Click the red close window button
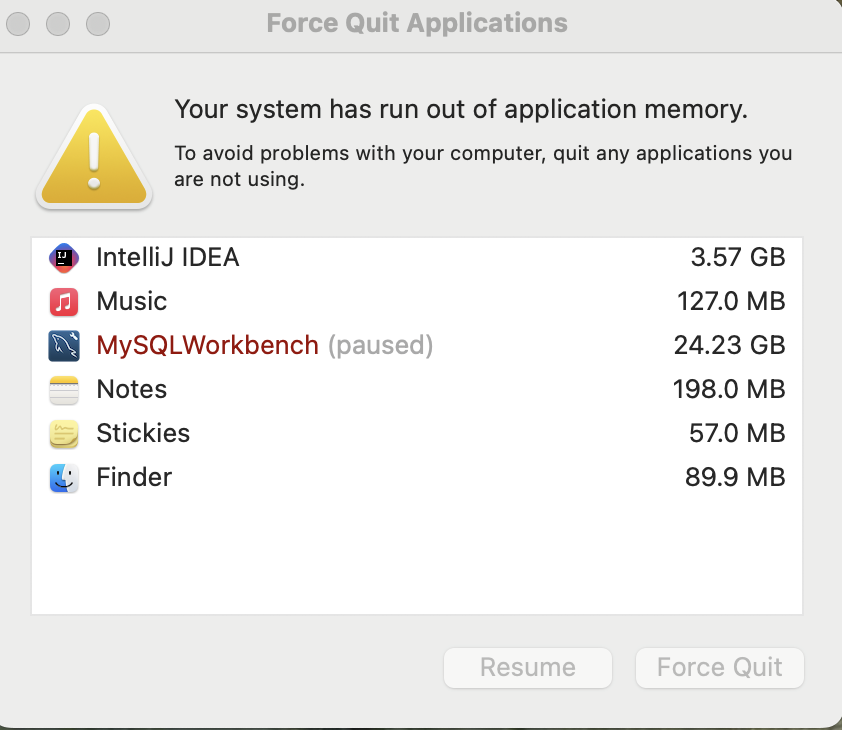 (18, 23)
